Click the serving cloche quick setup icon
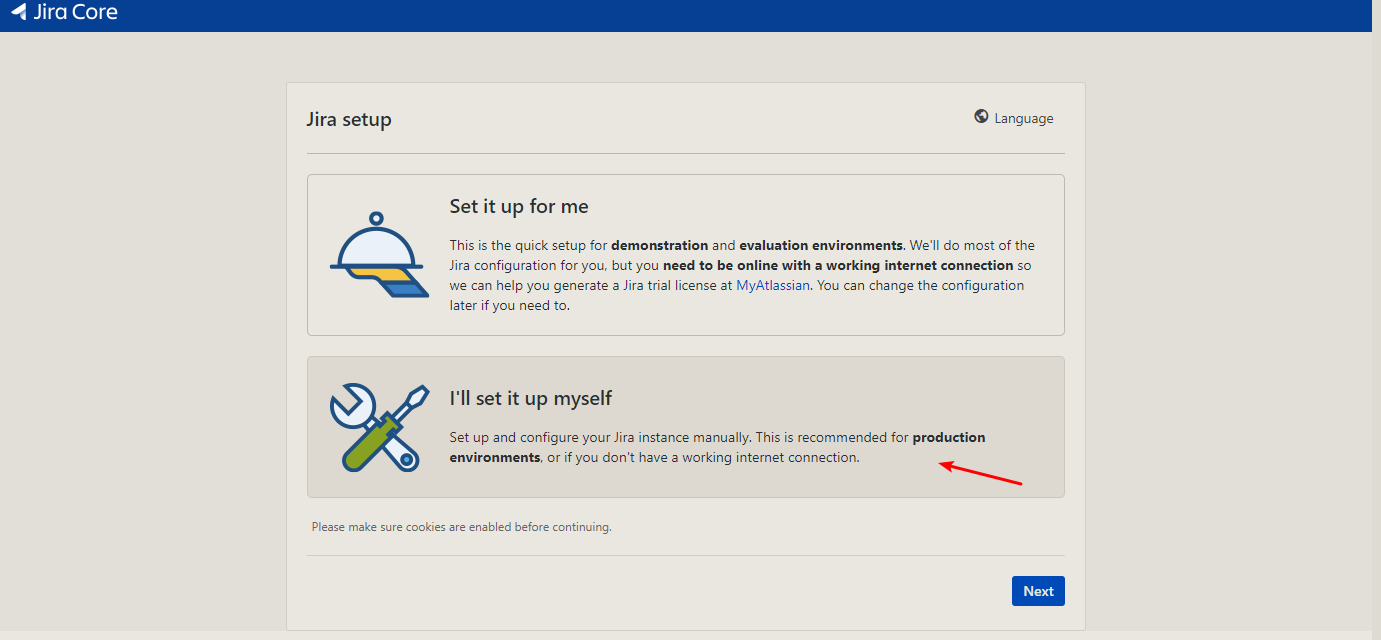This screenshot has width=1381, height=640. tap(378, 255)
